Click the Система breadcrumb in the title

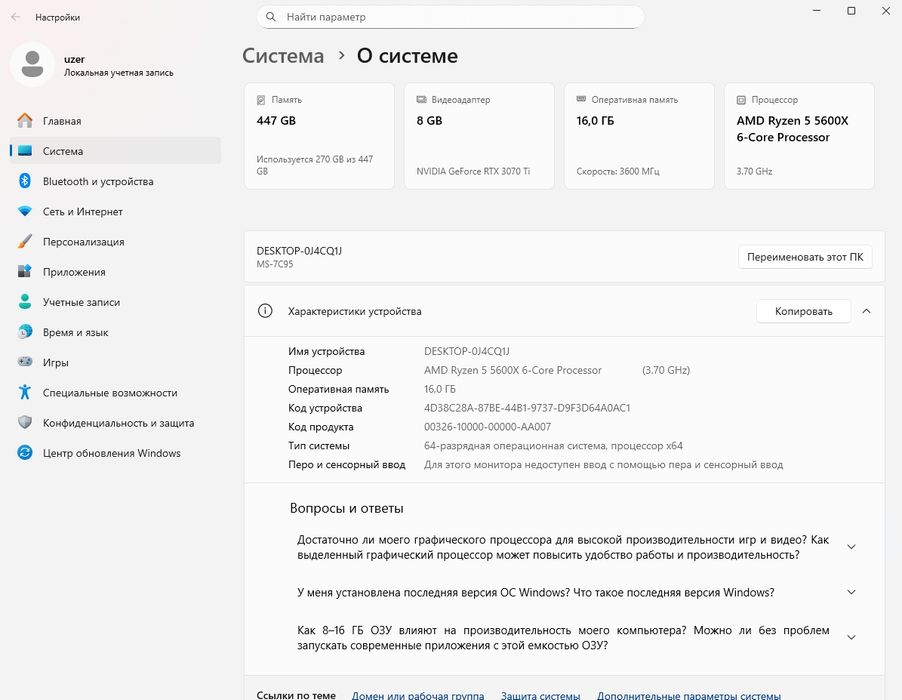283,56
